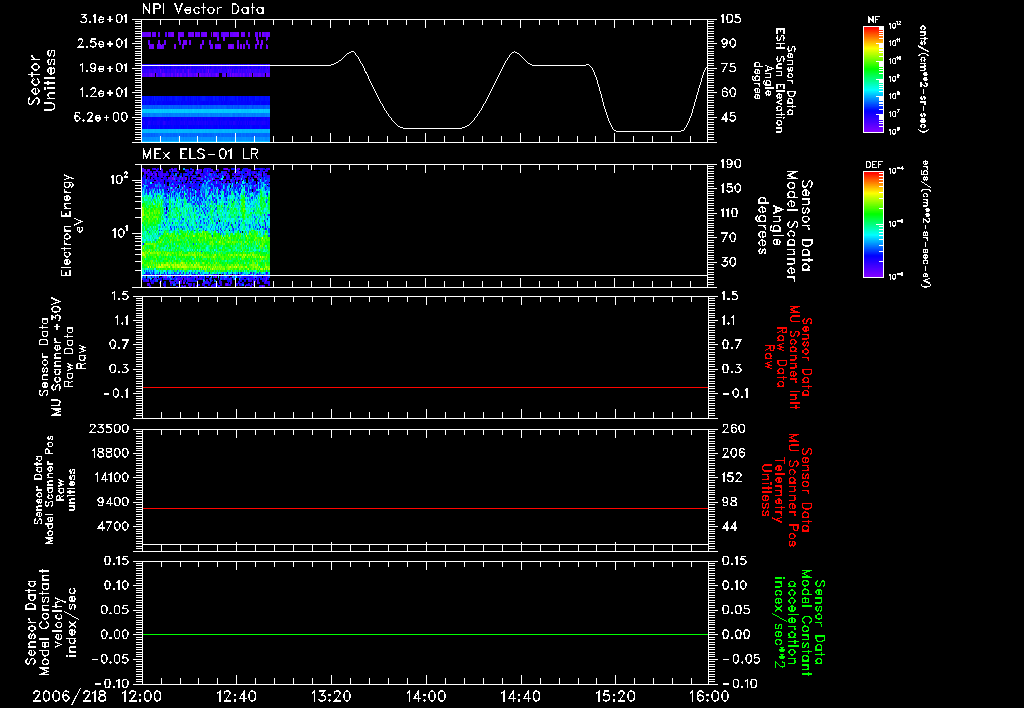Click the '98' telemetry tick value
Viewport: 1024px width, 708px height.
point(728,502)
